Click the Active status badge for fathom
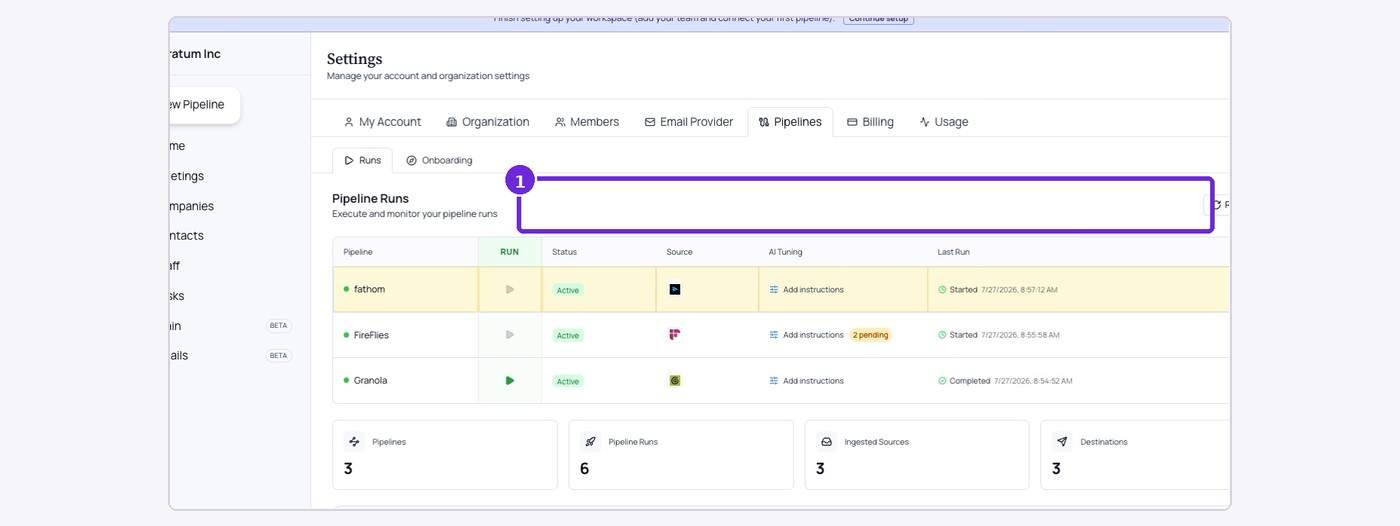The image size is (1400, 526). click(x=568, y=290)
